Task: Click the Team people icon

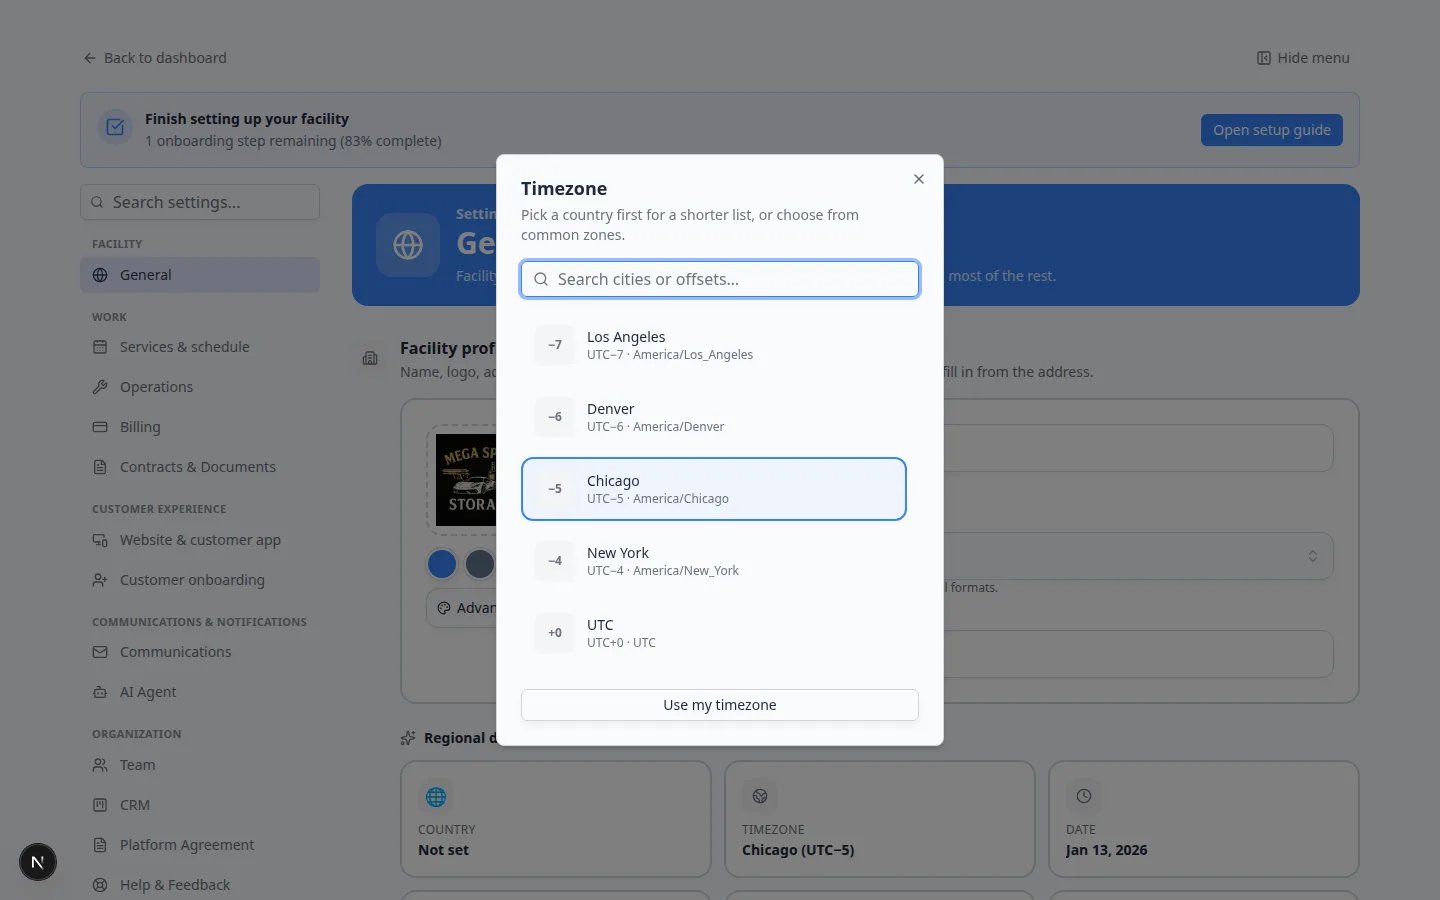Action: point(100,765)
